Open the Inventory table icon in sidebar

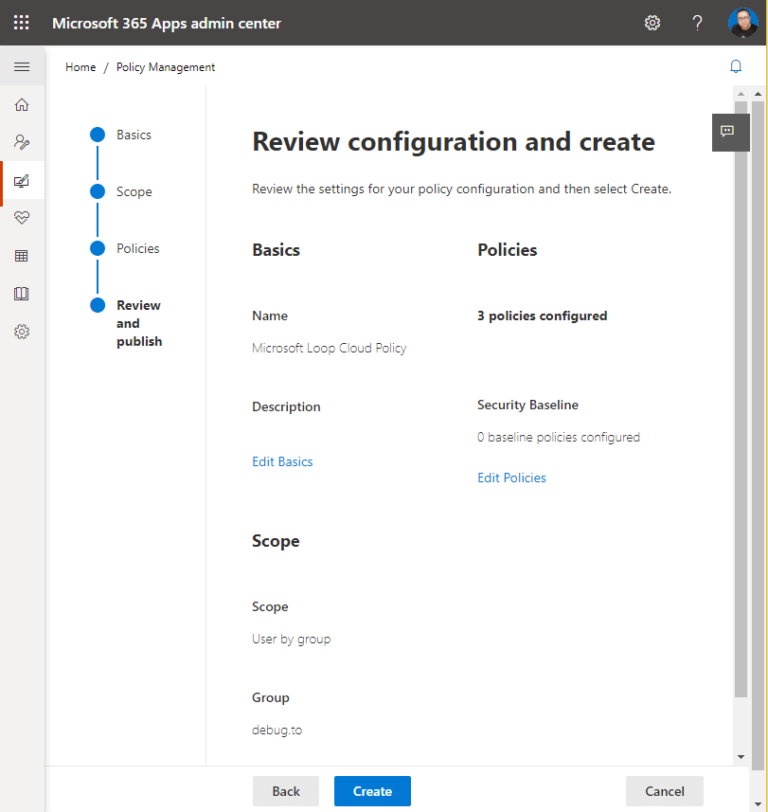pyautogui.click(x=21, y=256)
